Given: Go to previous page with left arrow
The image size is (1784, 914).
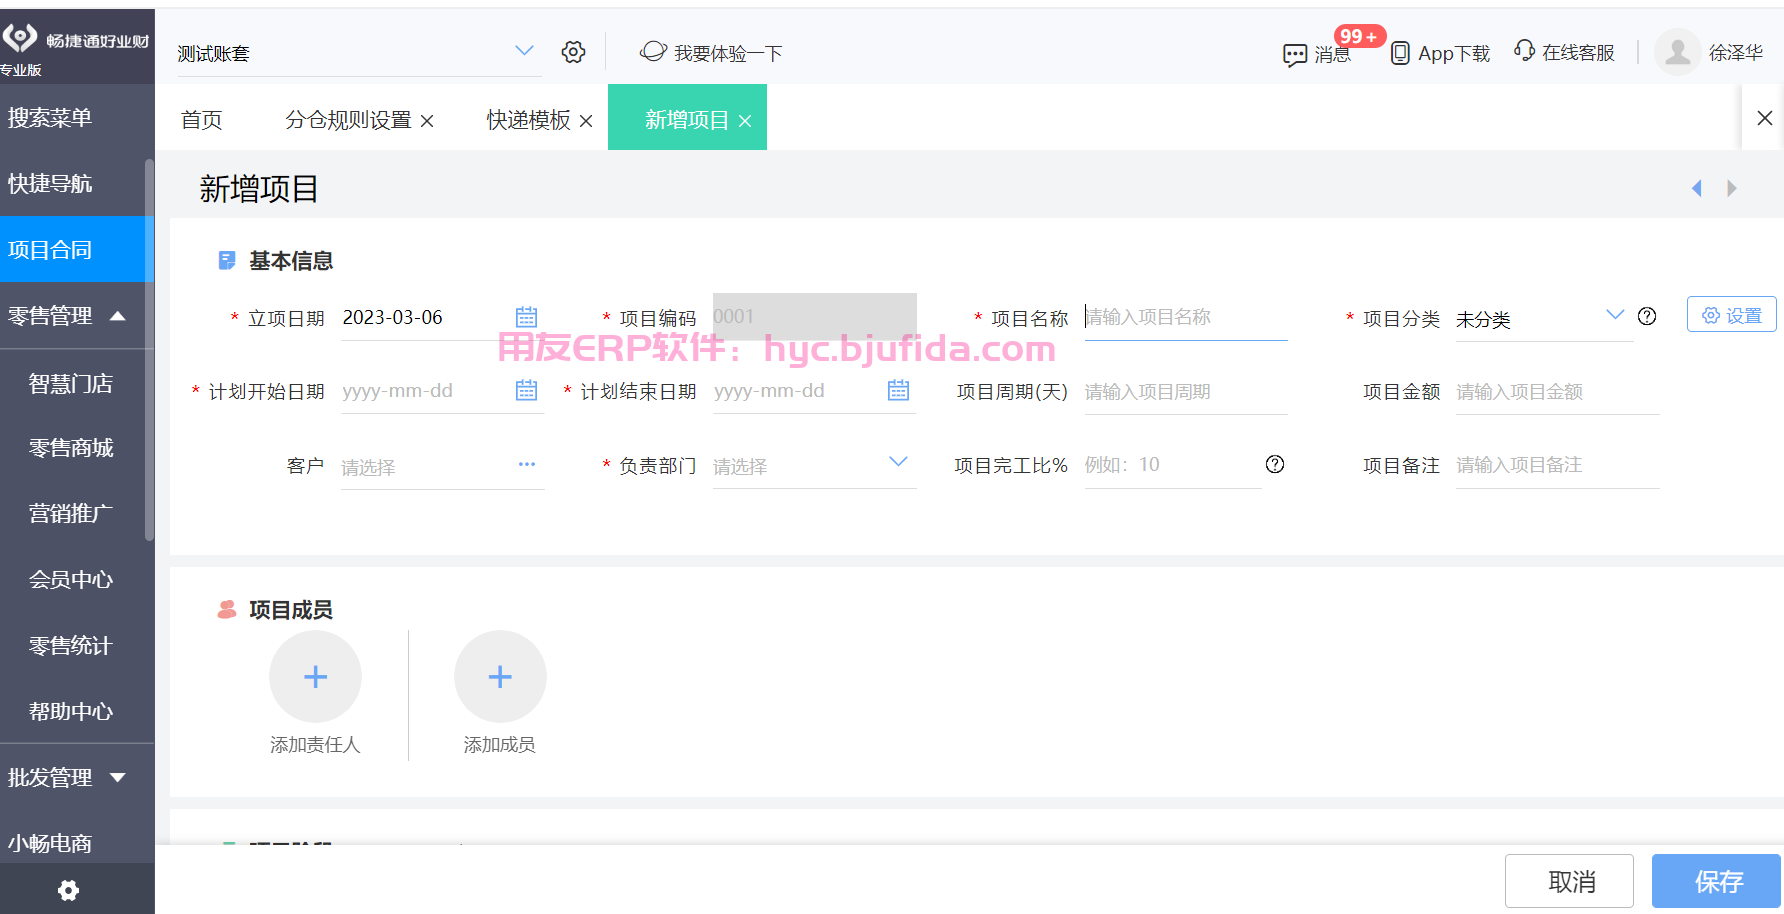Looking at the screenshot, I should [1697, 188].
